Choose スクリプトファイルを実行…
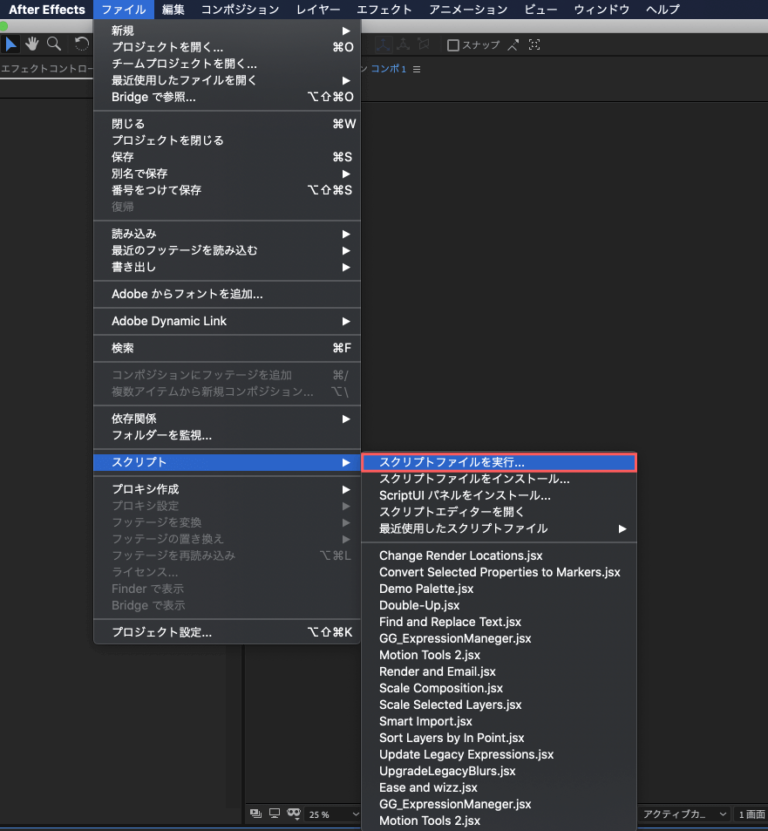 pyautogui.click(x=499, y=462)
